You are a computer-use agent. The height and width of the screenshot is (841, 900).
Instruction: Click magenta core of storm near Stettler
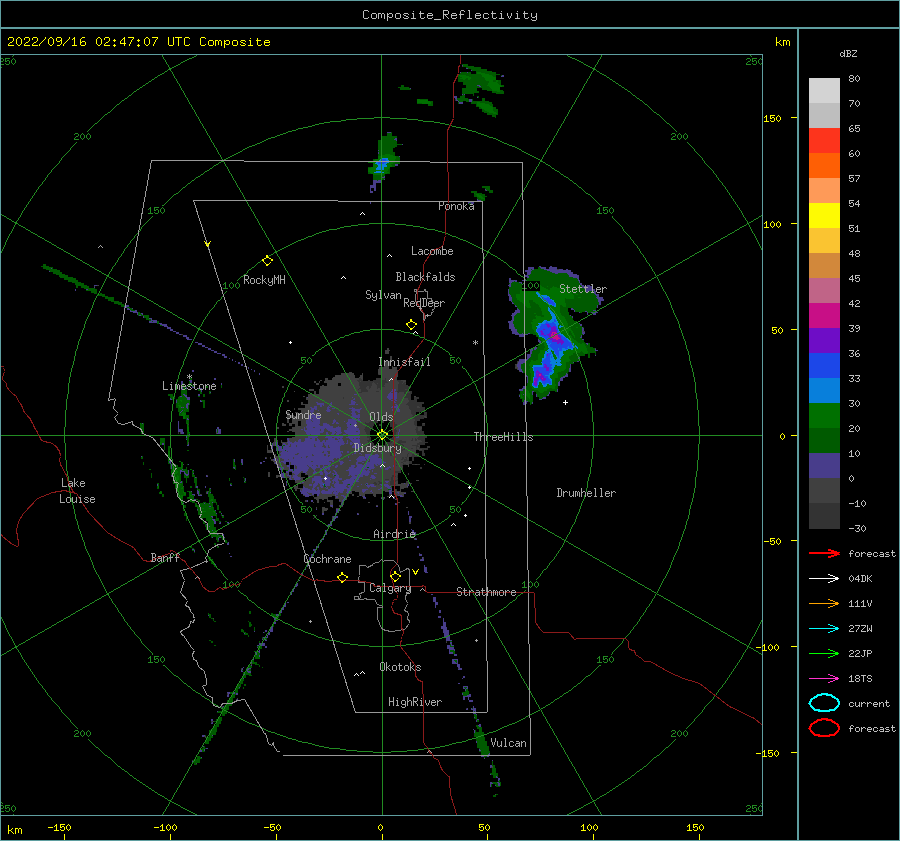coord(554,335)
